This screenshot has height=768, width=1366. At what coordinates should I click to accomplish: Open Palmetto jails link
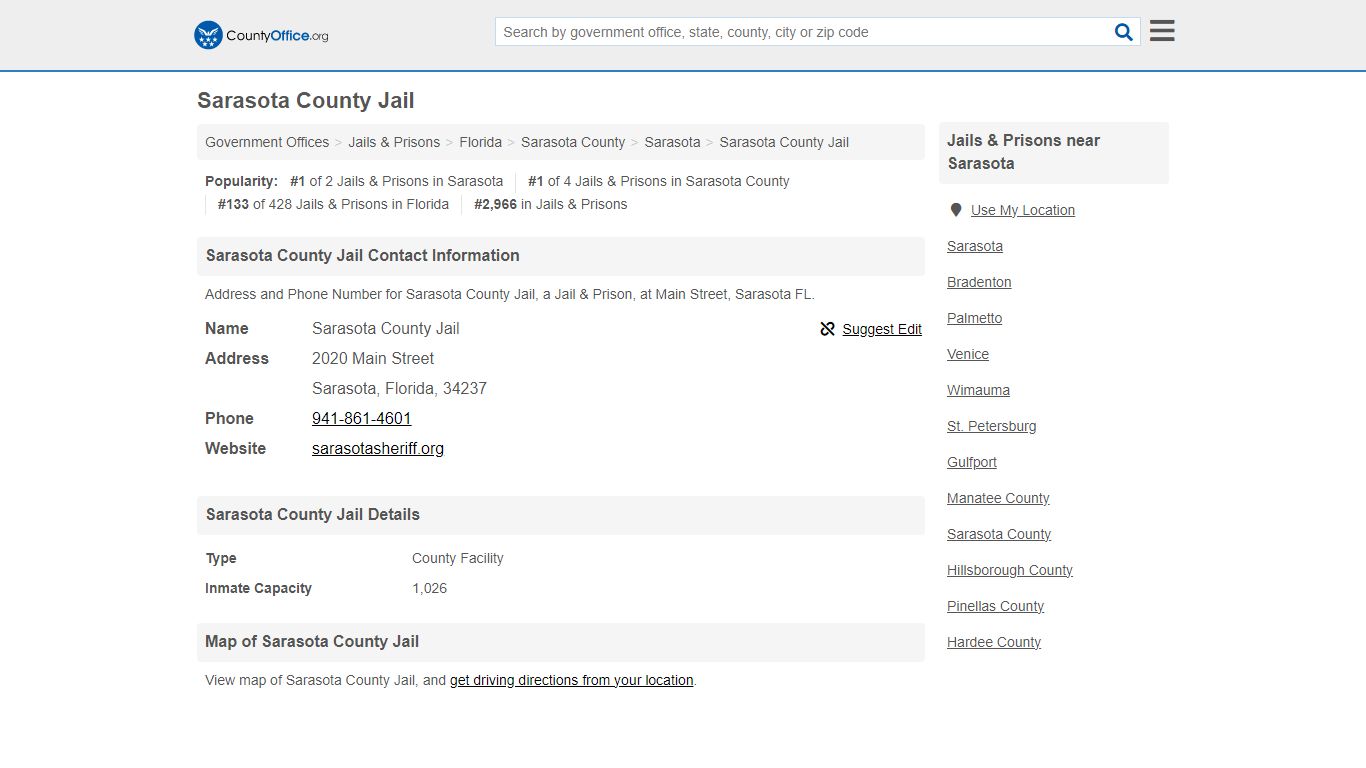(975, 318)
